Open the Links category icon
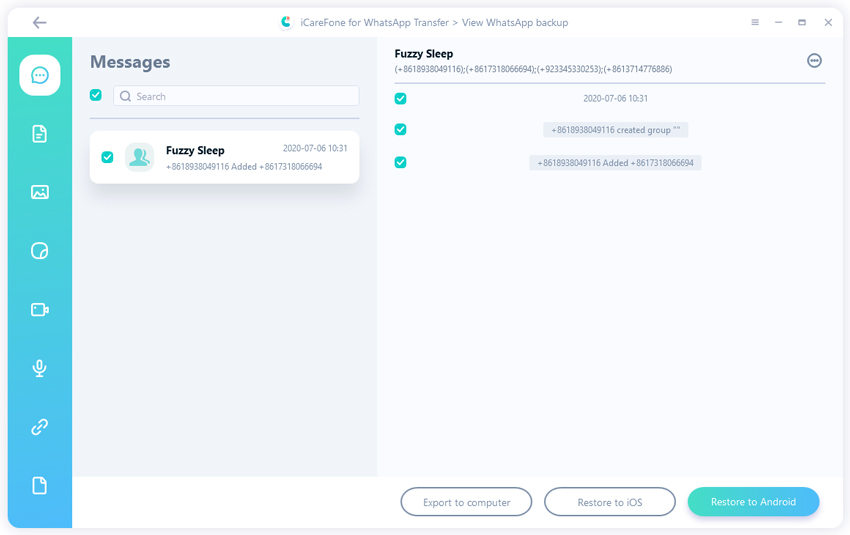The image size is (850, 535). click(40, 427)
